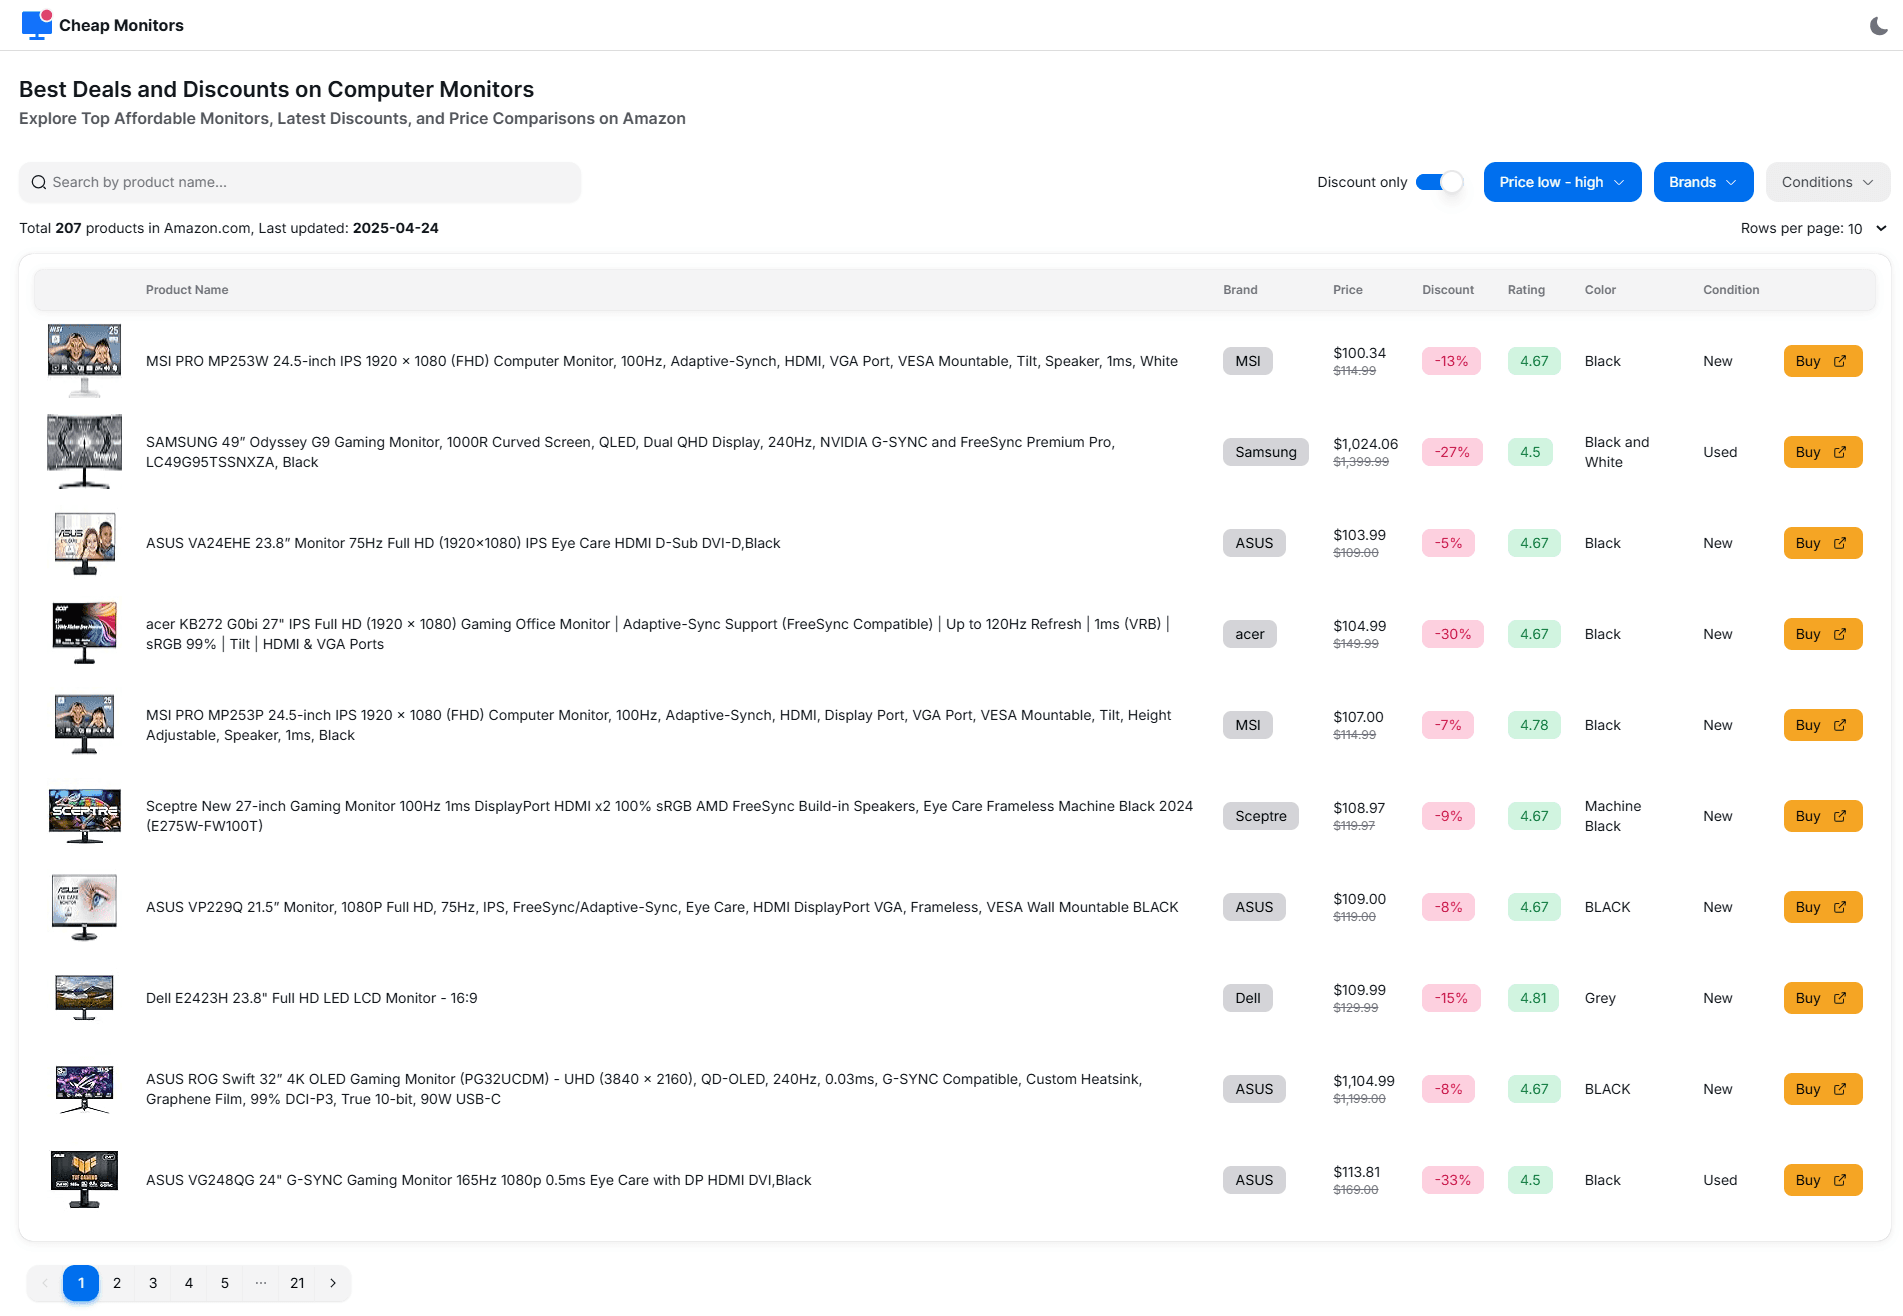Toggle dark mode moon icon

[1879, 26]
